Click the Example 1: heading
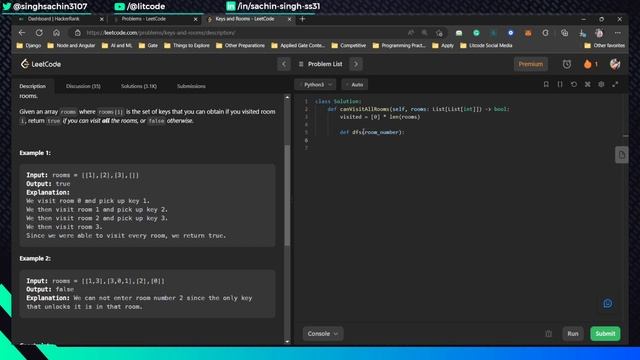Screen dimensions: 640x360 click(35, 153)
